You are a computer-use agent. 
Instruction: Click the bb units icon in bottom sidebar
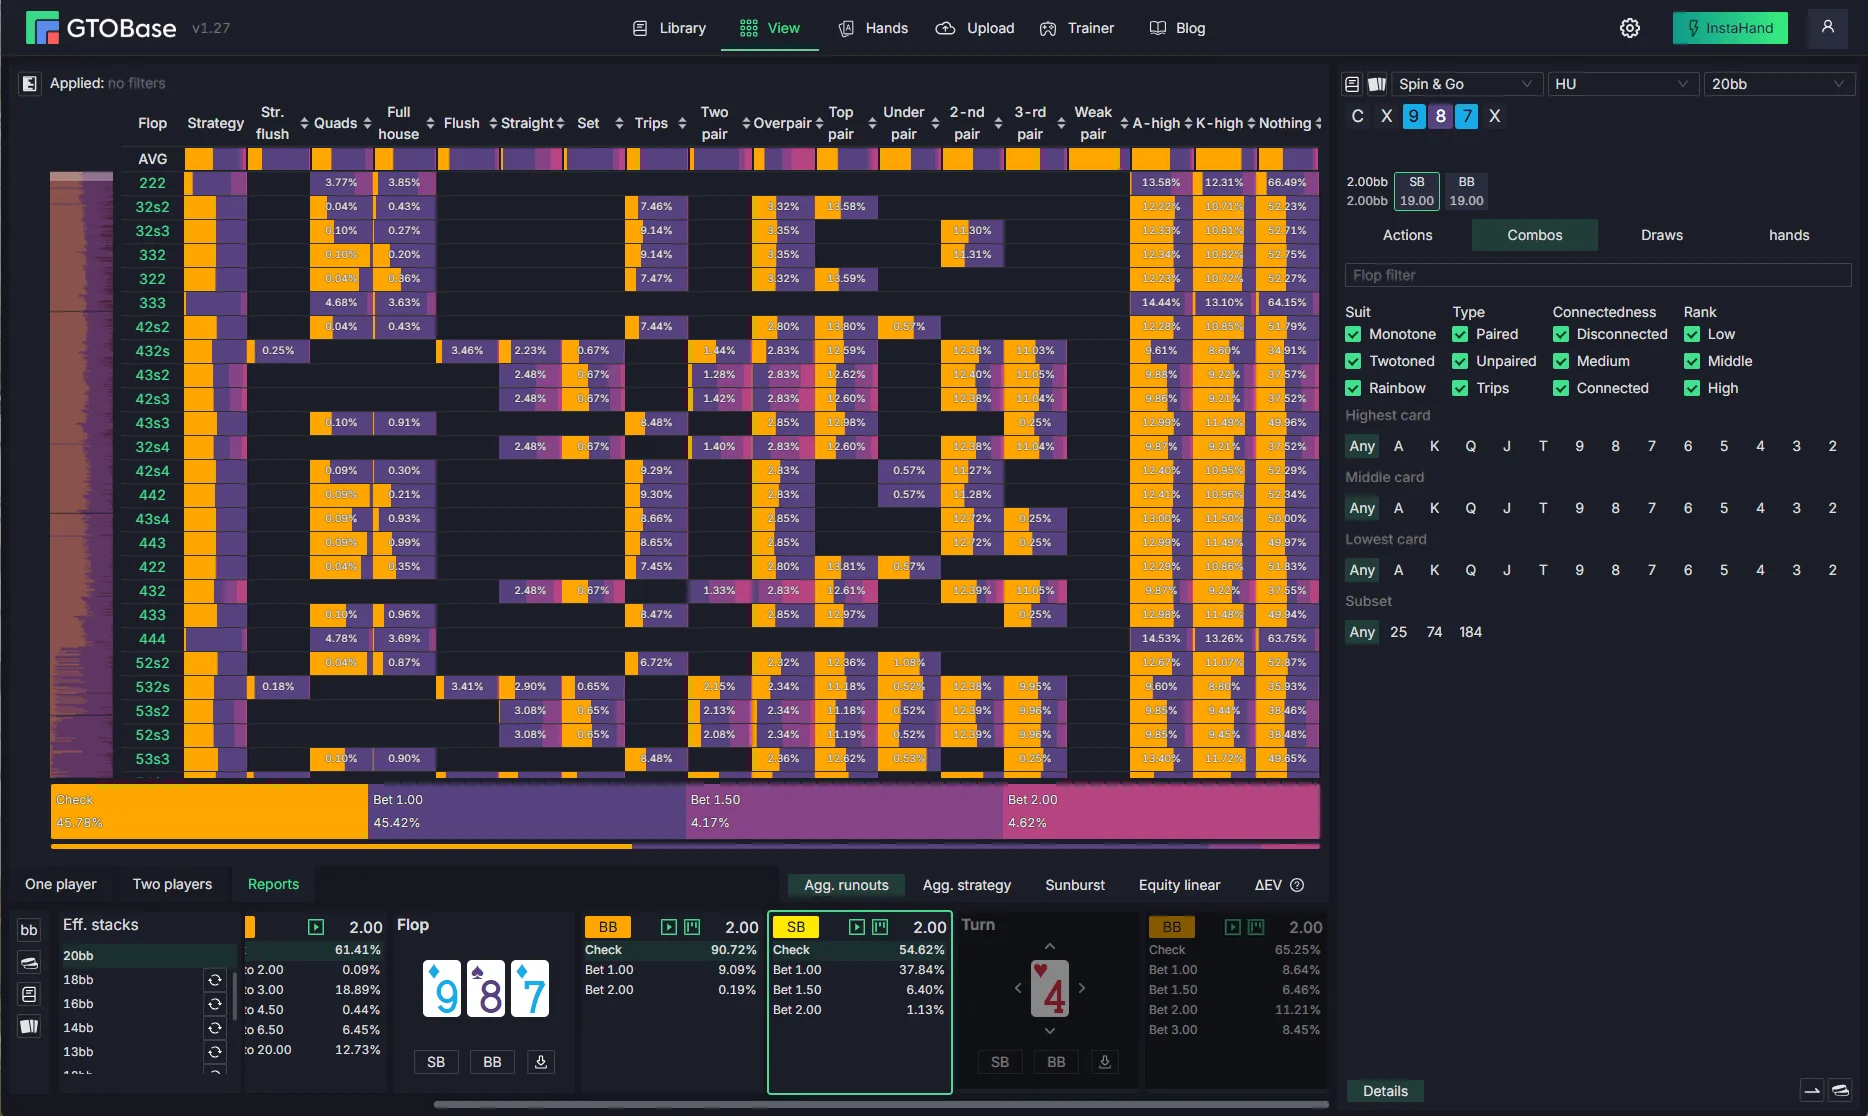click(x=29, y=930)
